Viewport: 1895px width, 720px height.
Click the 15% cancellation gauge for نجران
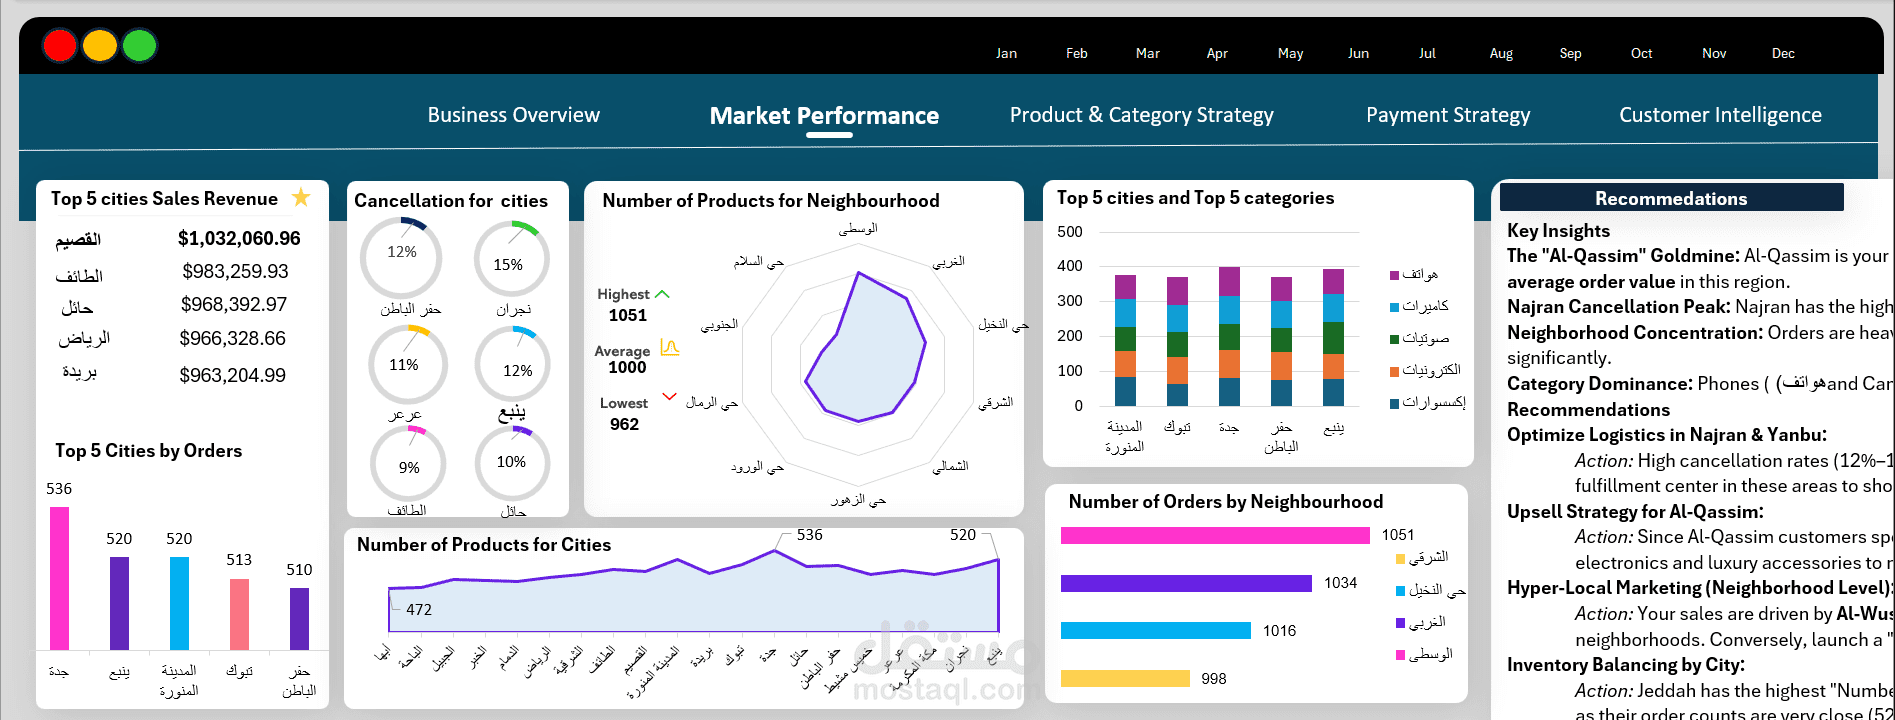point(511,260)
